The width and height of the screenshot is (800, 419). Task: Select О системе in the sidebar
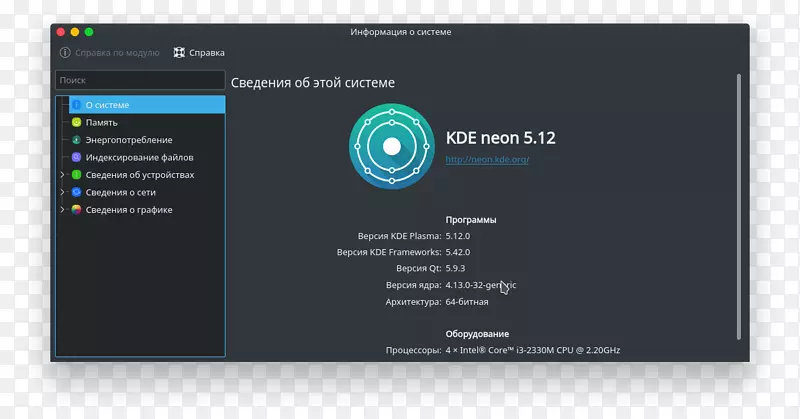coord(147,105)
